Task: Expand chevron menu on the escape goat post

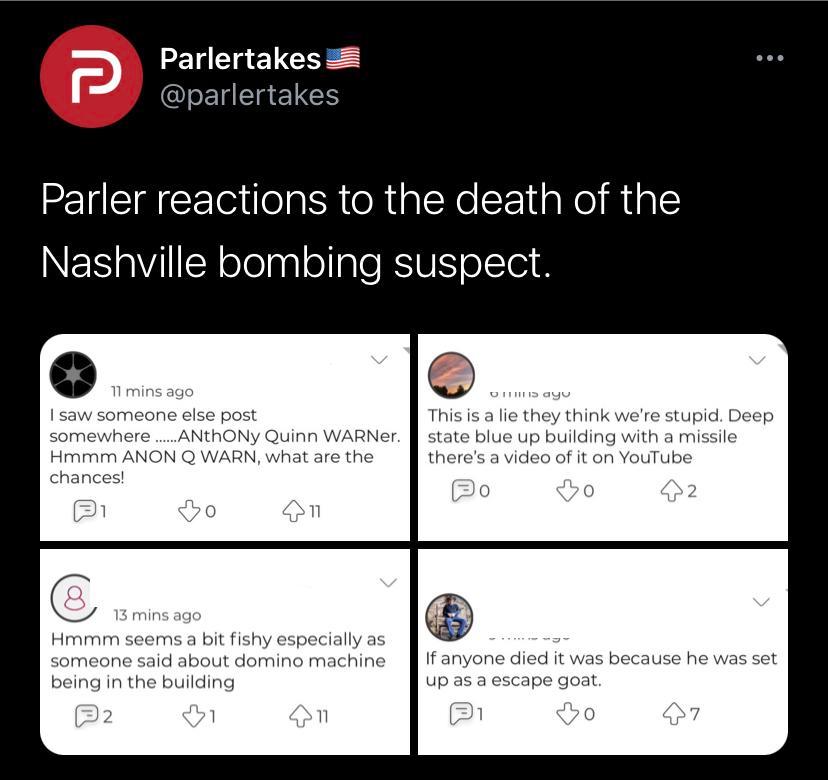Action: 761,602
